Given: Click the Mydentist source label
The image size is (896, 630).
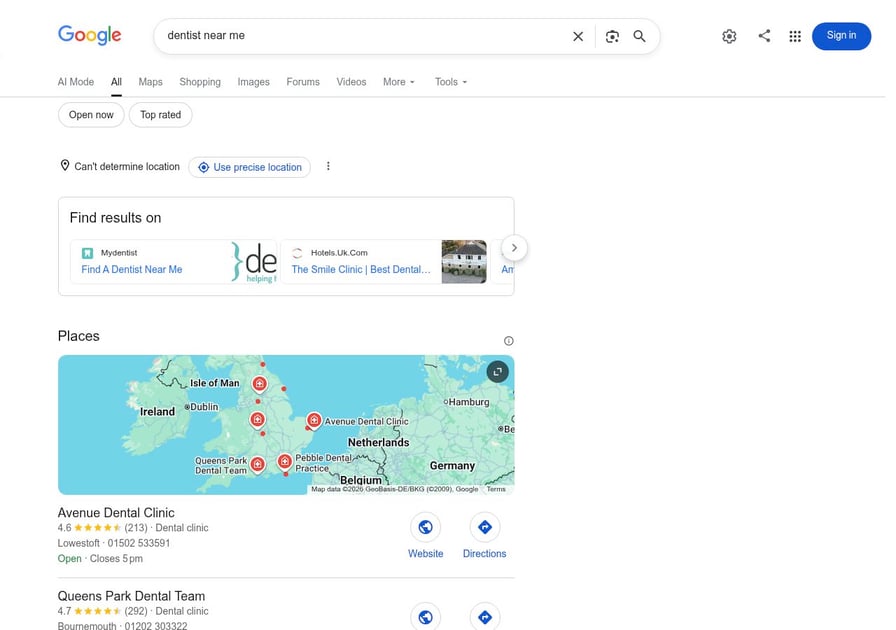Looking at the screenshot, I should pyautogui.click(x=119, y=253).
